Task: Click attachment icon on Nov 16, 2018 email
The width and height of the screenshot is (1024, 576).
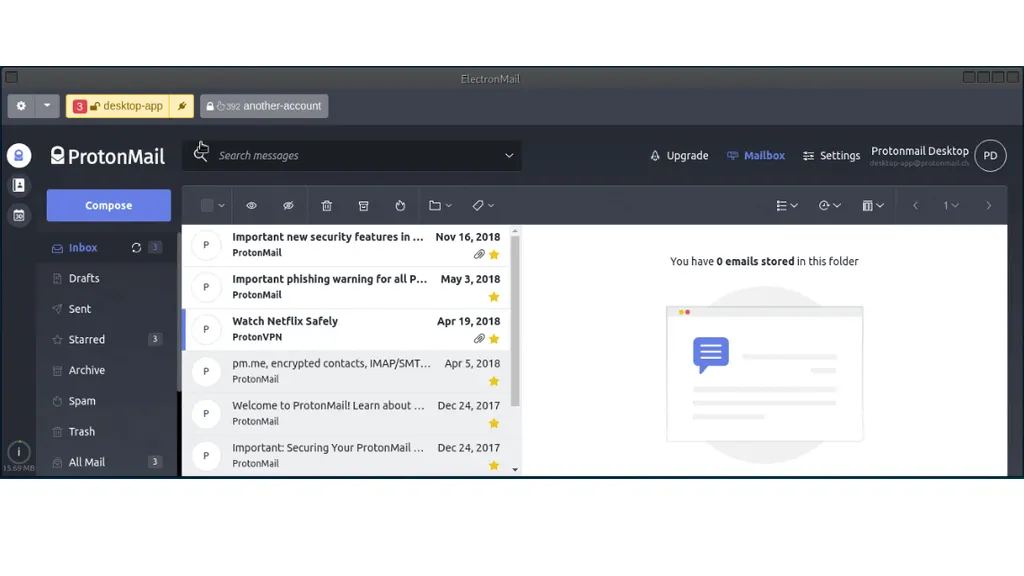Action: [479, 255]
